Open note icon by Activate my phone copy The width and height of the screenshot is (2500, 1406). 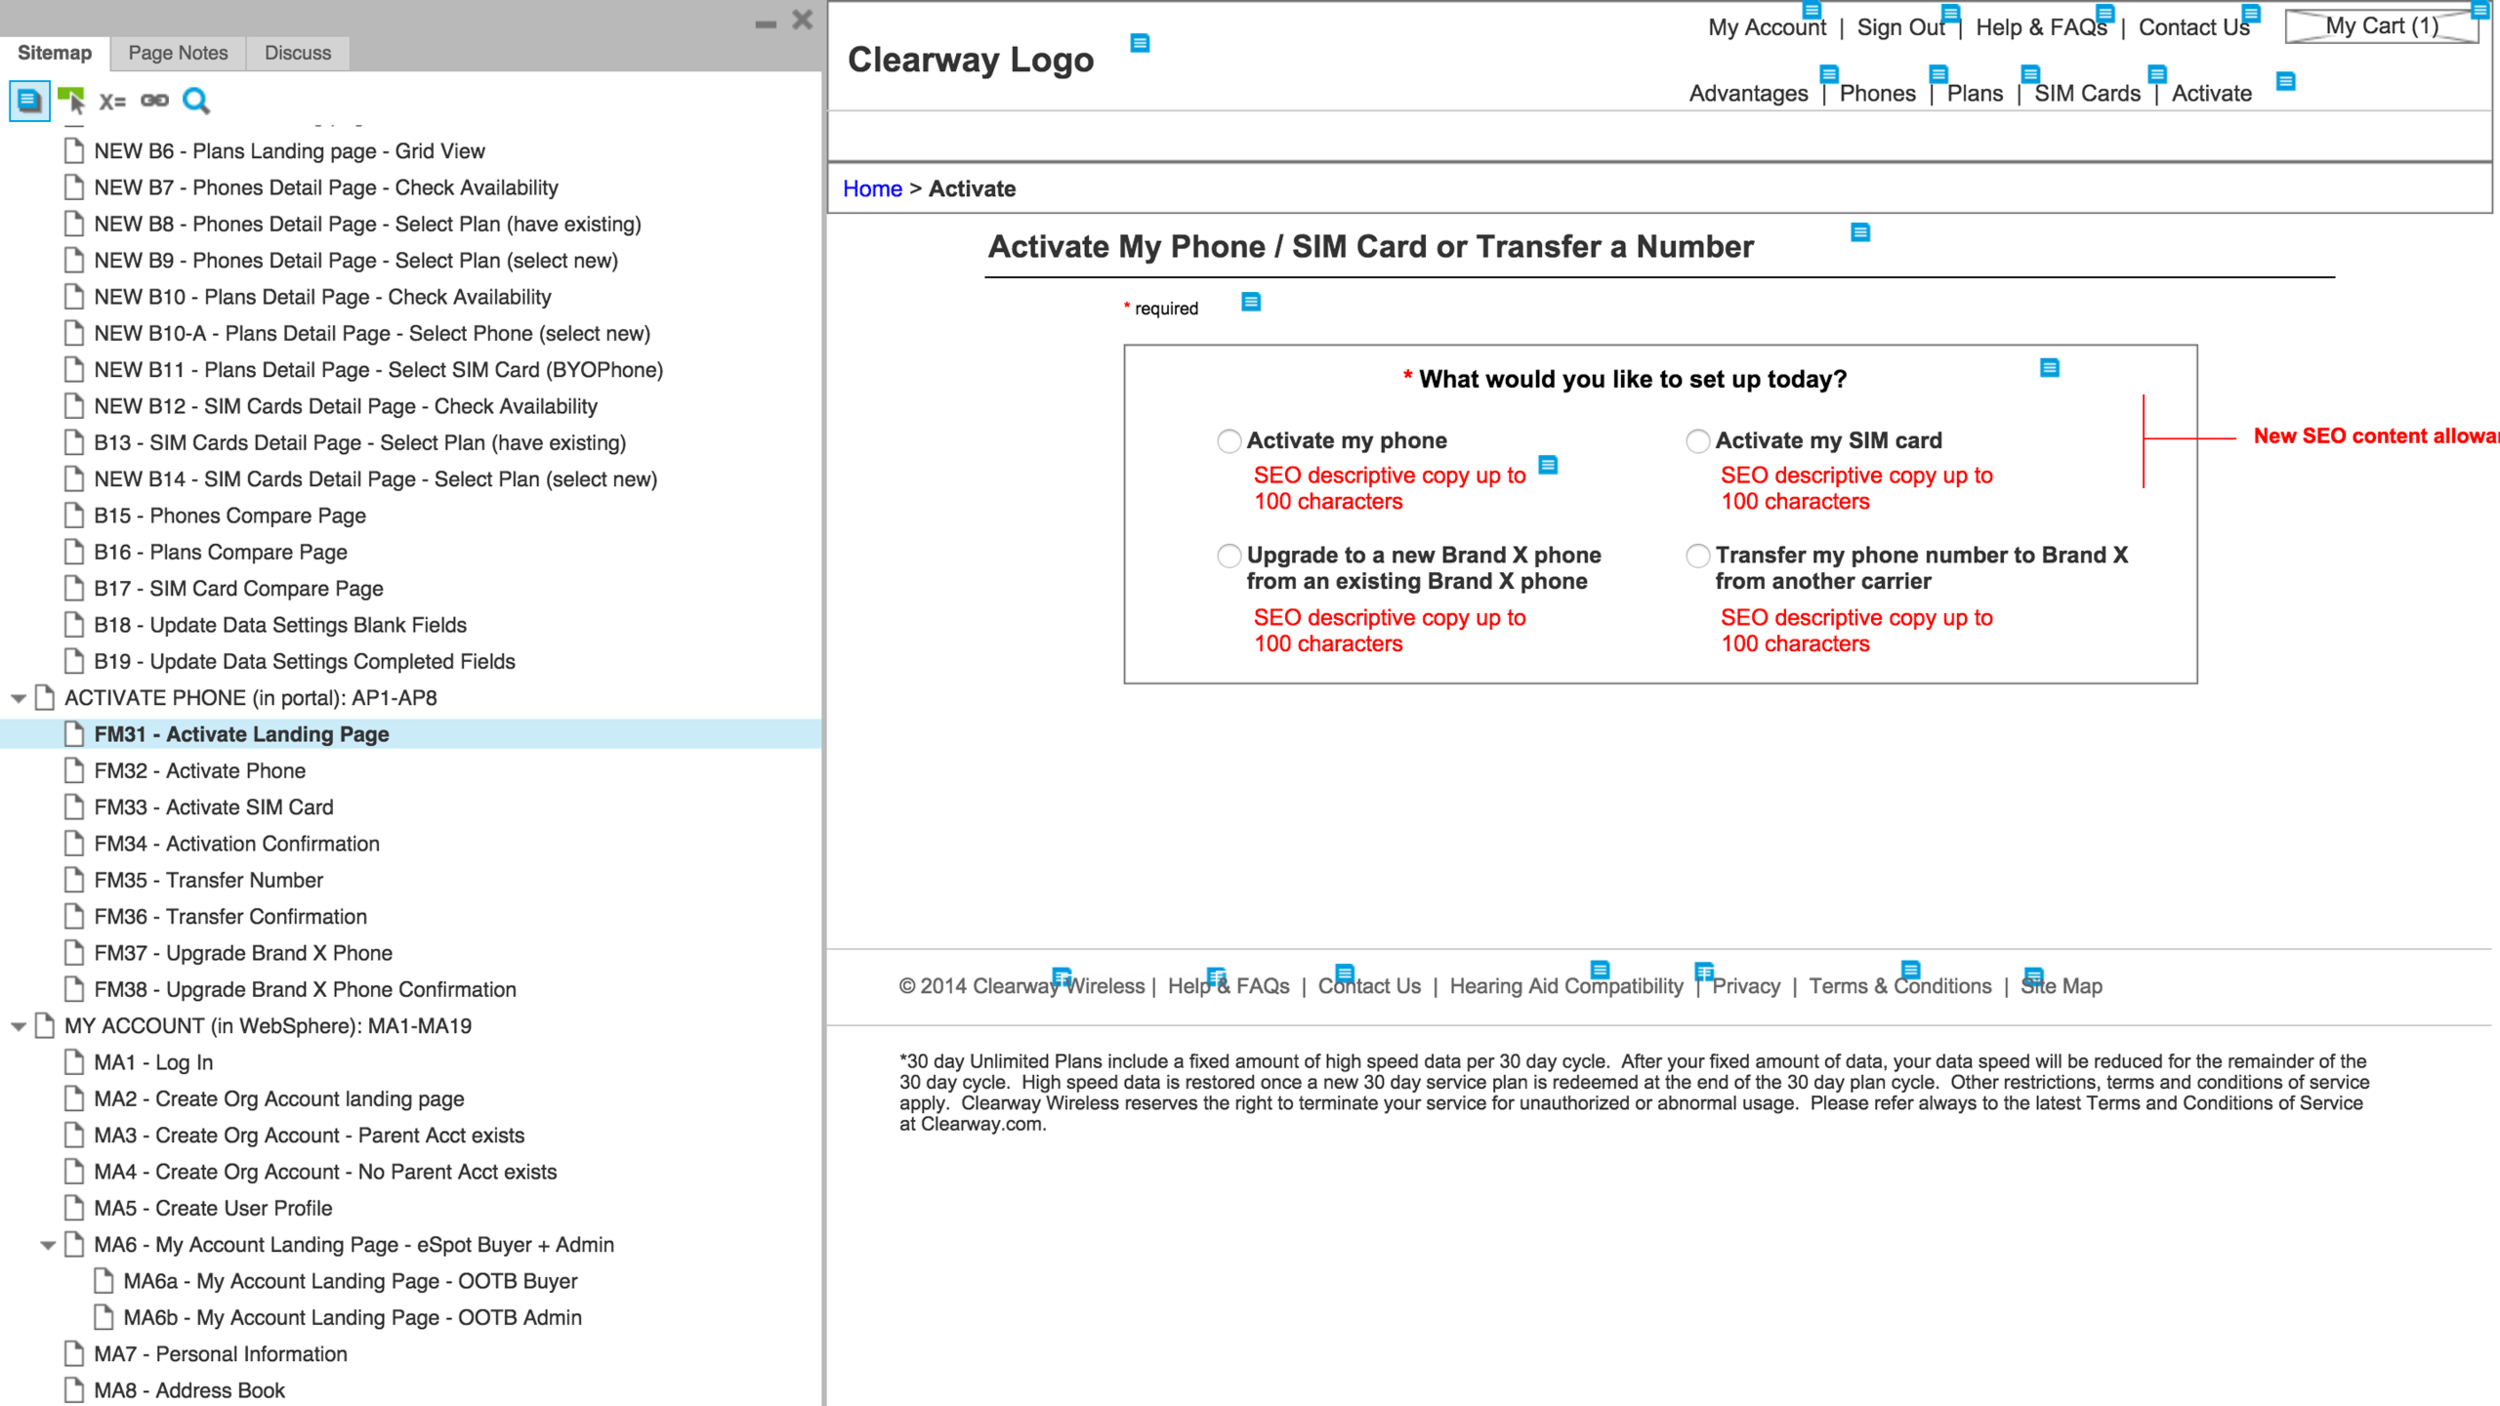pos(1548,465)
